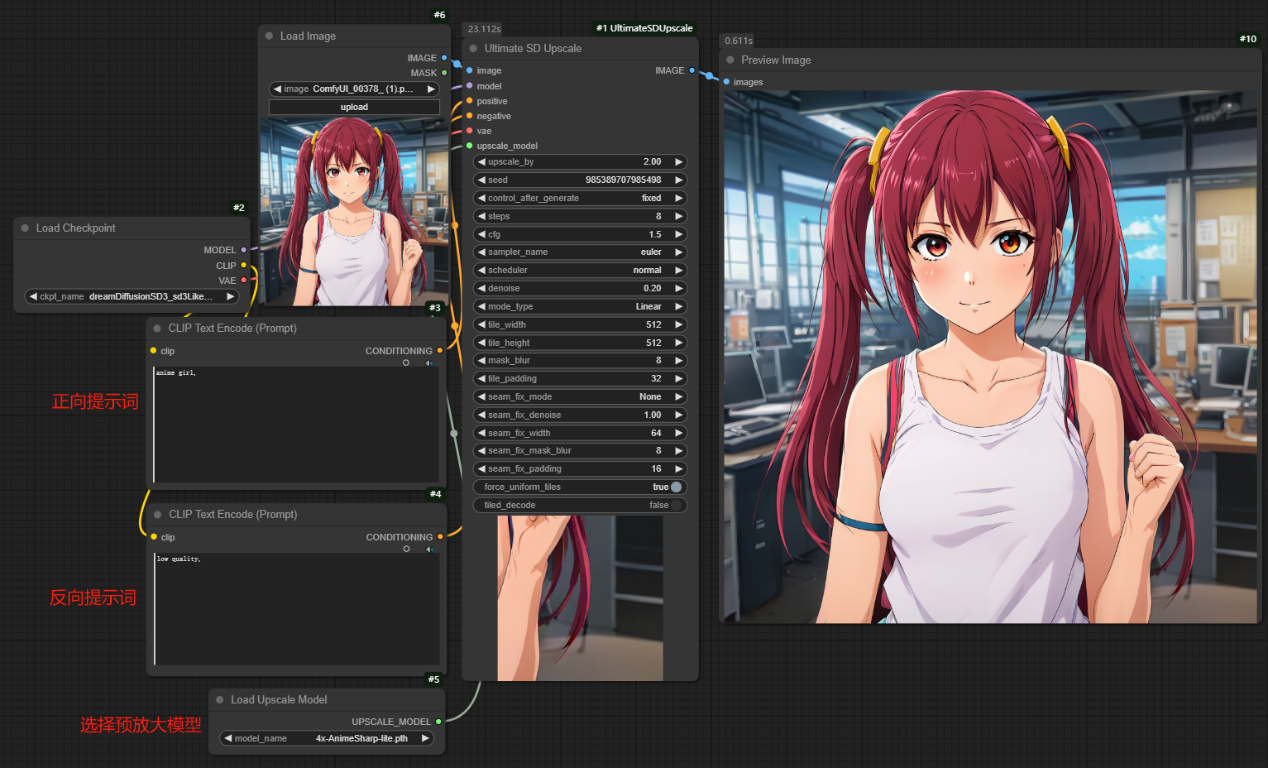Collapse the Load Image node via title dot
Image resolution: width=1268 pixels, height=768 pixels.
[269, 36]
